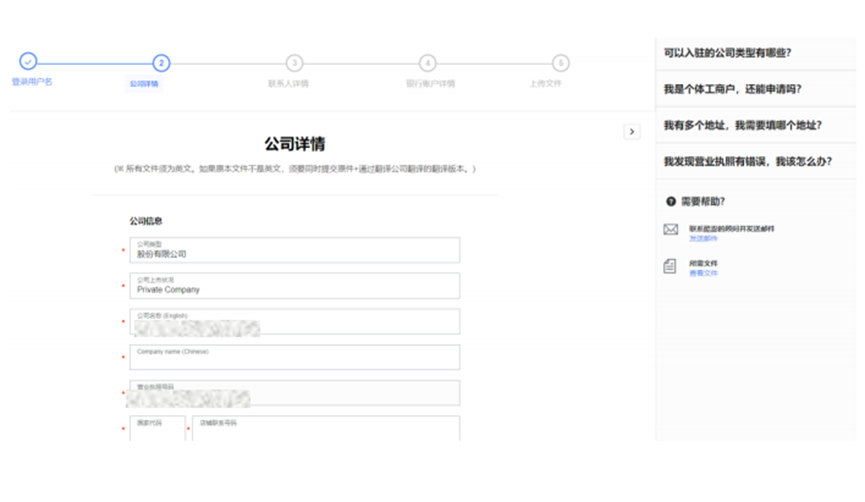The height and width of the screenshot is (502, 865).
Task: Open the 公司上市状况 dropdown showing Private Company
Action: [x=297, y=285]
